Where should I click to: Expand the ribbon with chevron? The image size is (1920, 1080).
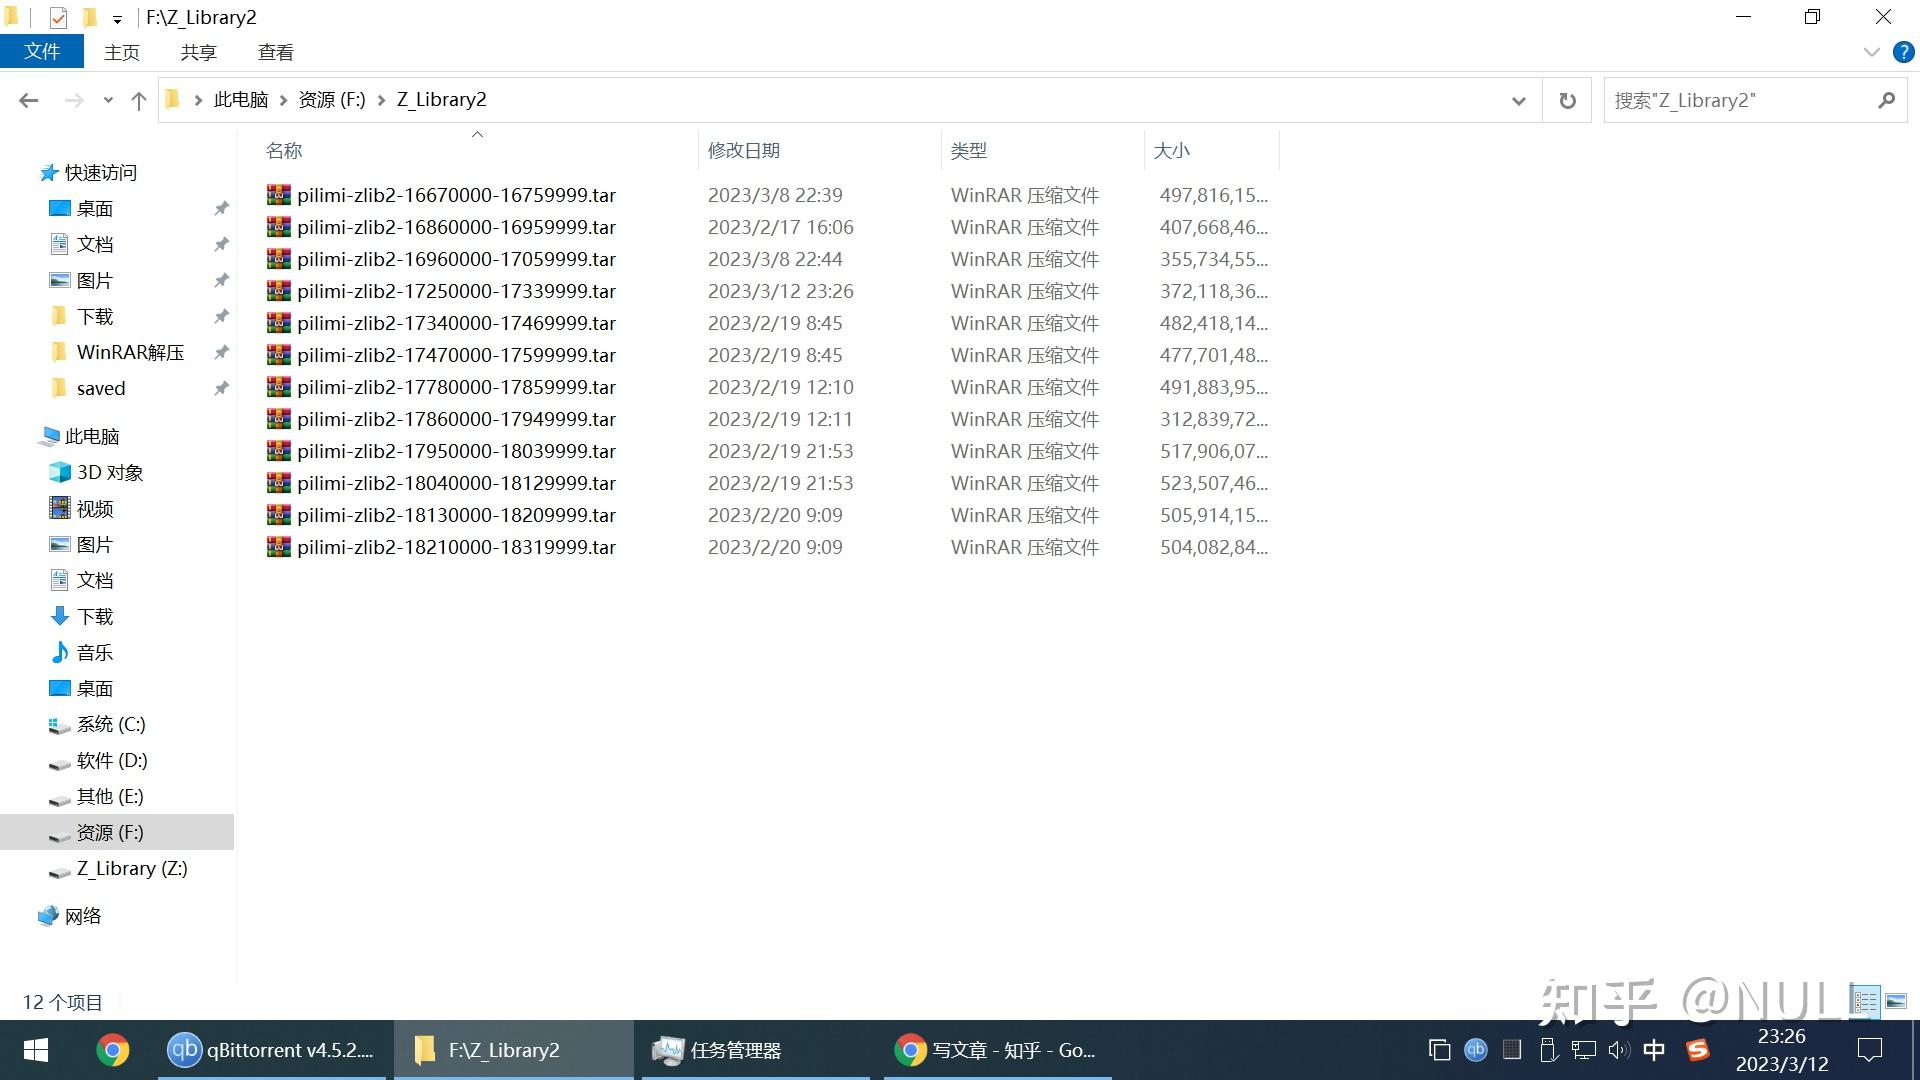click(x=1871, y=53)
